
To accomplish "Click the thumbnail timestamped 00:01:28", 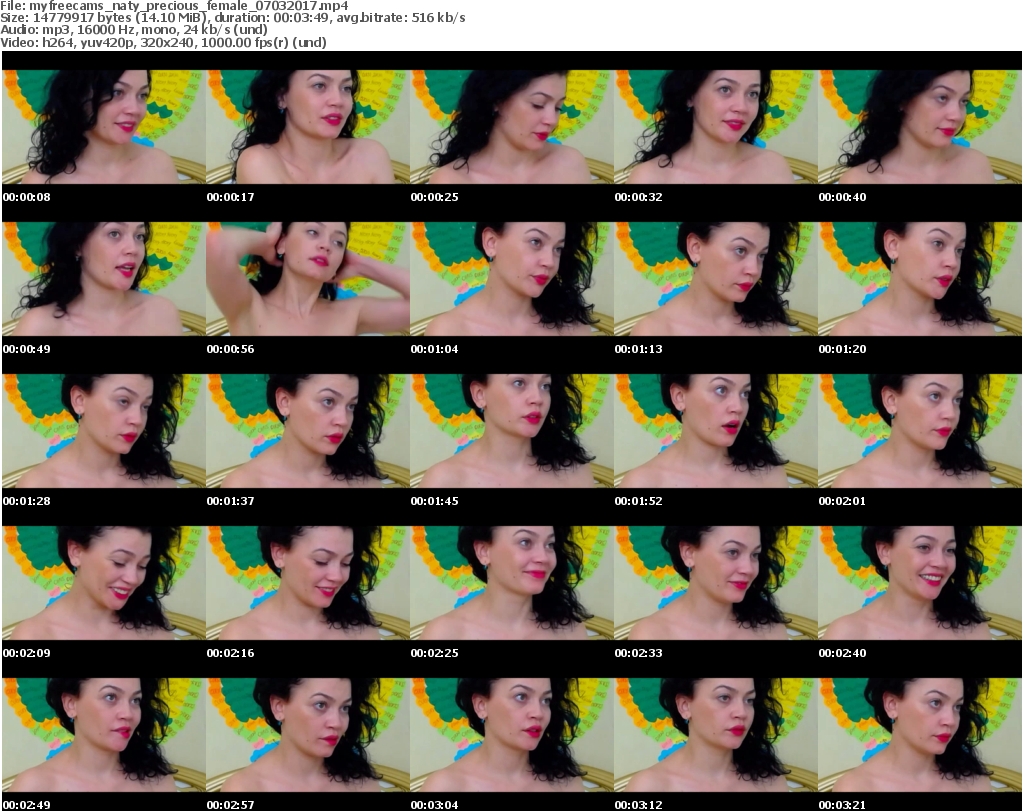I will pyautogui.click(x=104, y=431).
